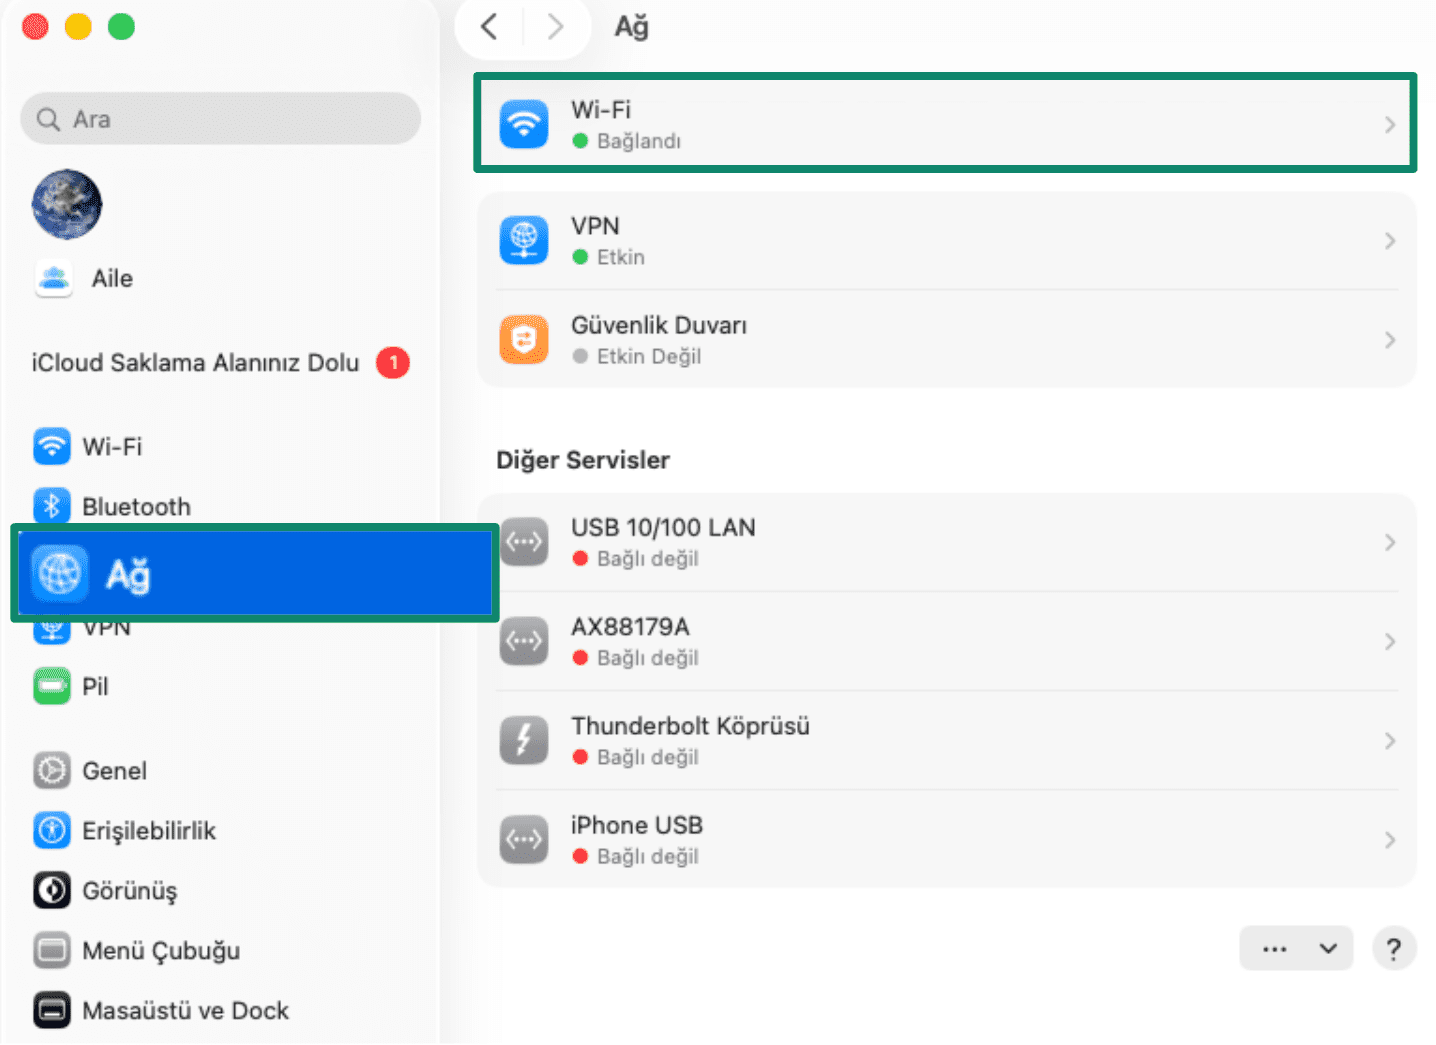Open the AX88179A adapter details
Screen dimensions: 1436x1045
1390,641
